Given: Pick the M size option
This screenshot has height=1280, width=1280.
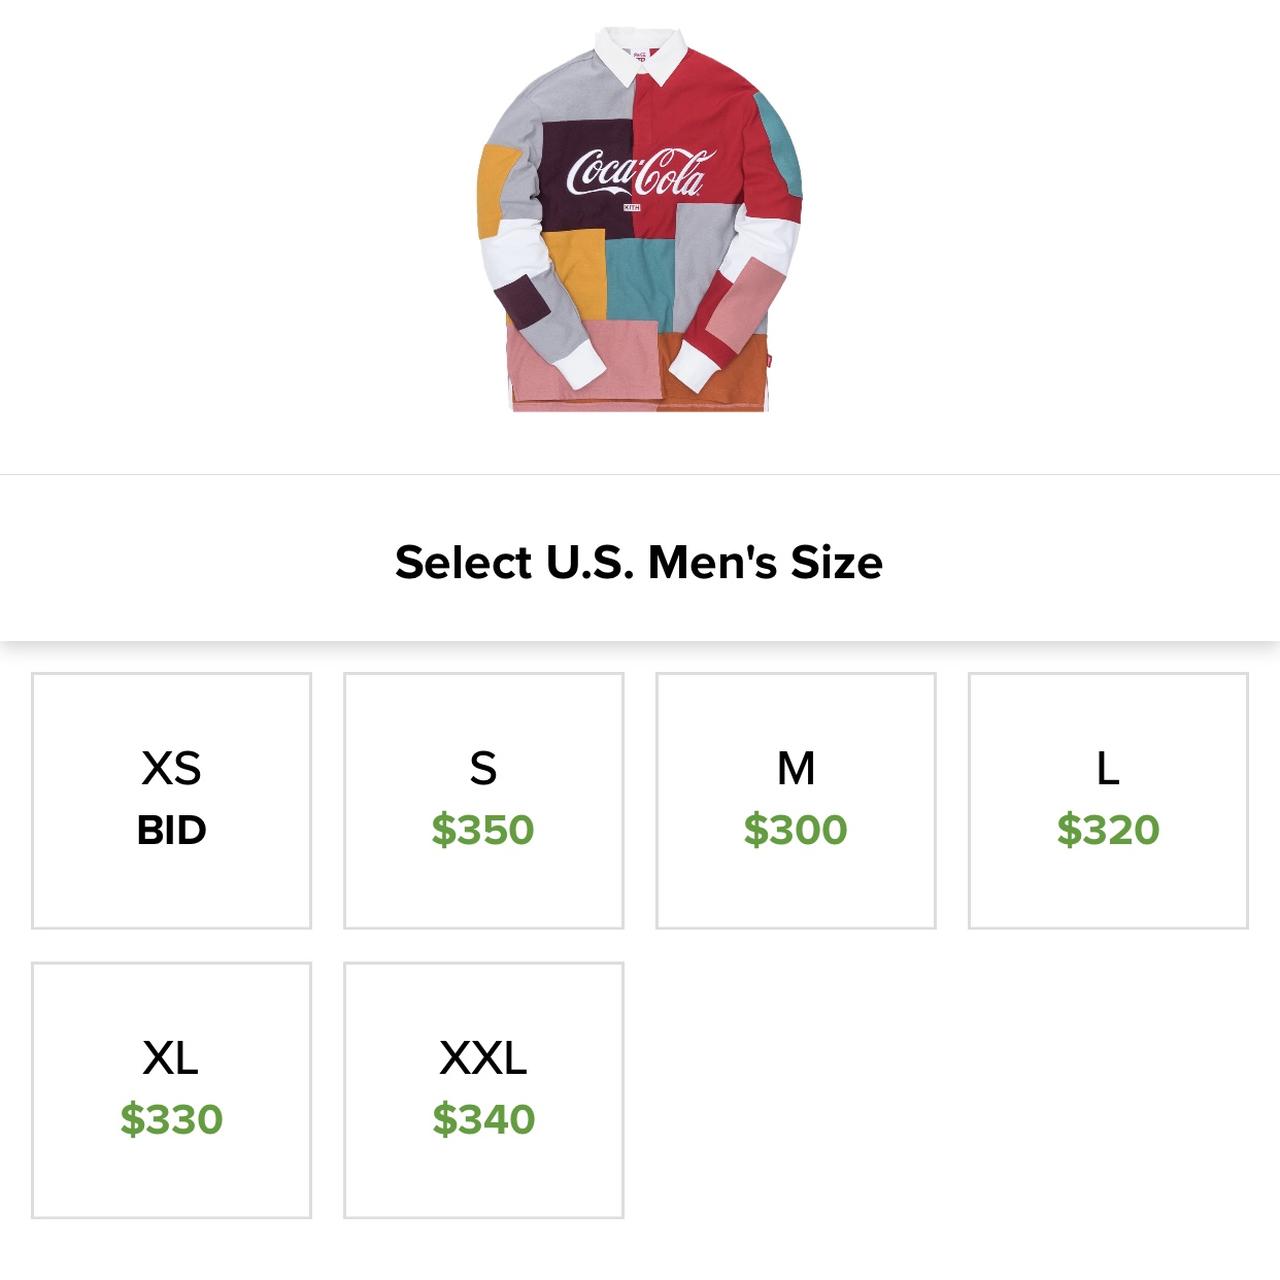Looking at the screenshot, I should [x=796, y=800].
